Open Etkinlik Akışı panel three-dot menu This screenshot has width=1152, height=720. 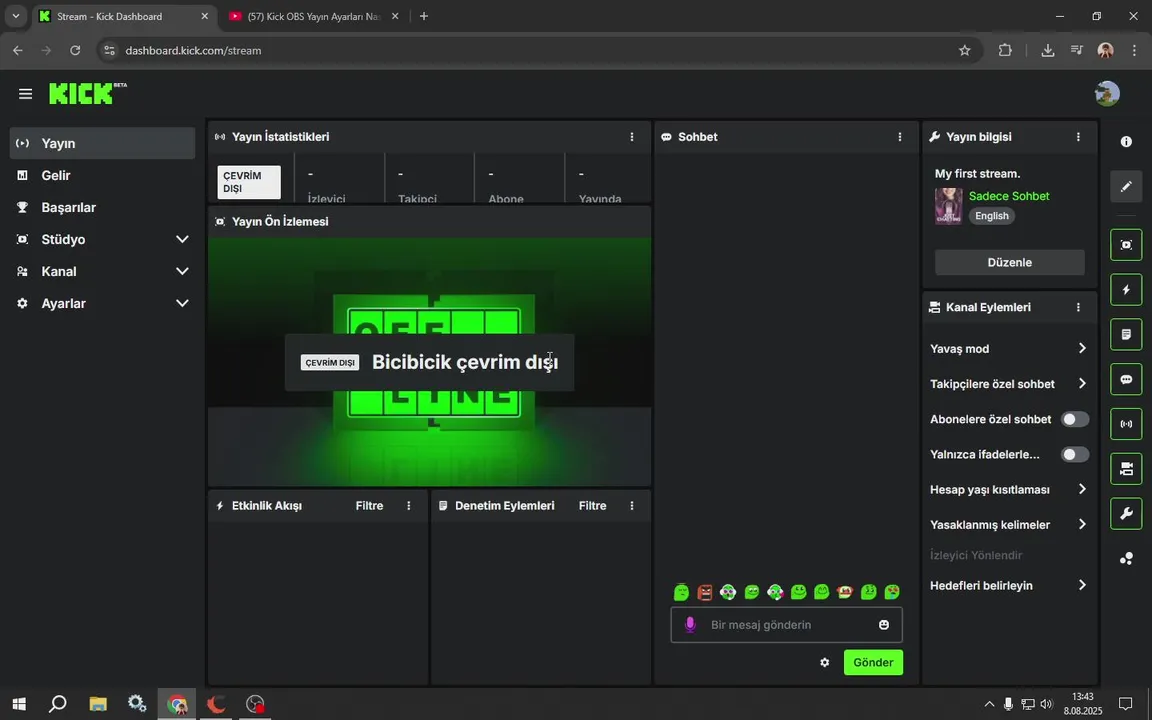click(408, 505)
